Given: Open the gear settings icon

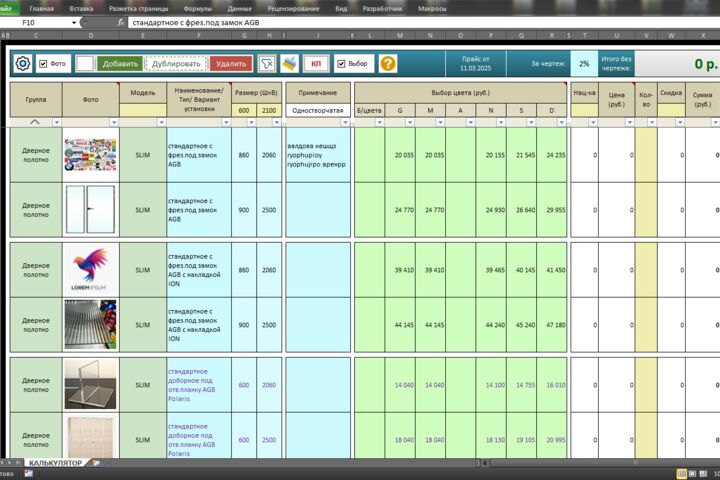Looking at the screenshot, I should coord(22,63).
